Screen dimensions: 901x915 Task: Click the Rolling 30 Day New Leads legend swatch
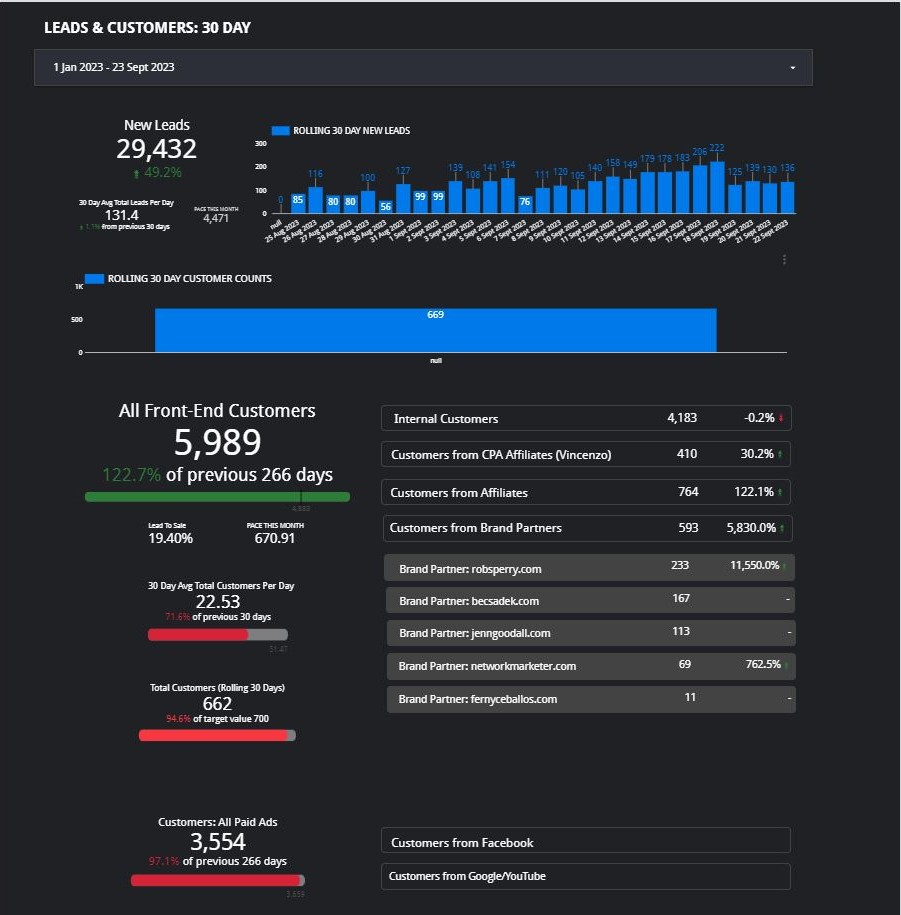280,131
